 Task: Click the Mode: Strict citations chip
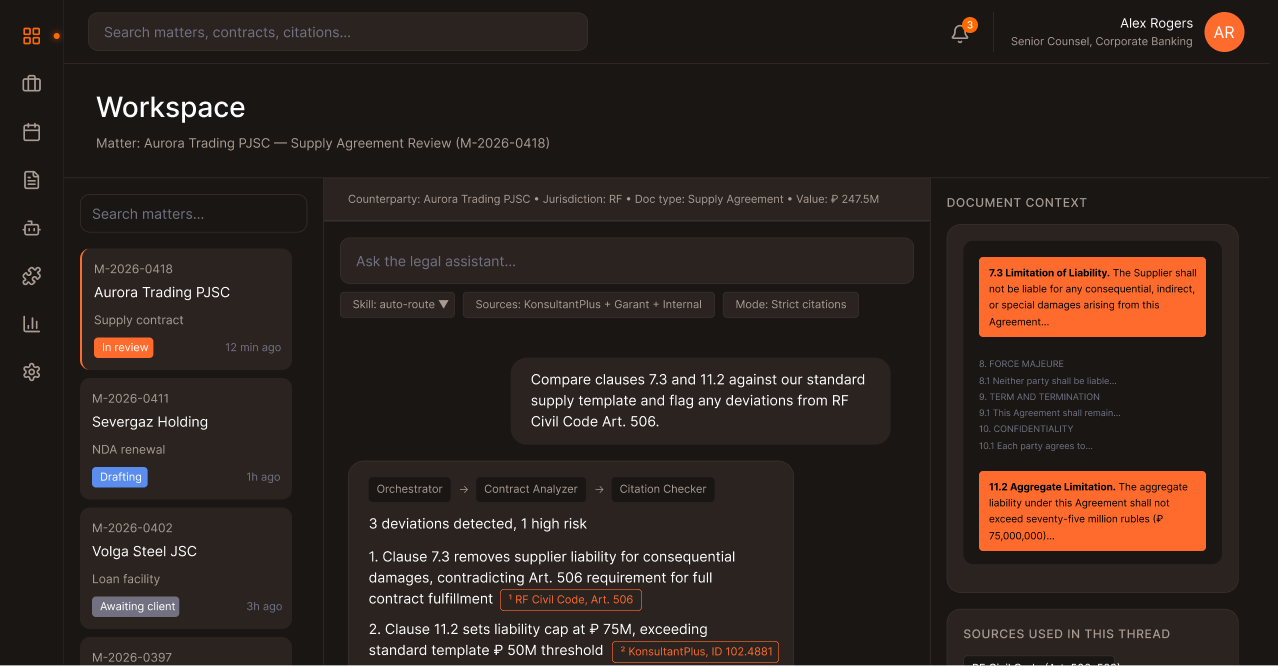point(791,305)
